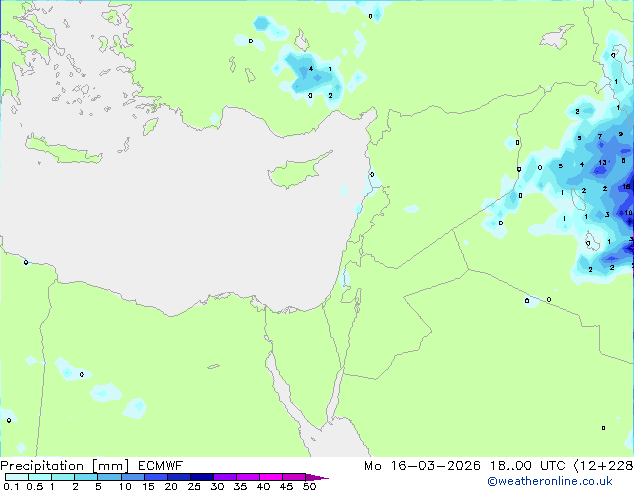Click the 30–35 mm purple legend box

coord(225,477)
